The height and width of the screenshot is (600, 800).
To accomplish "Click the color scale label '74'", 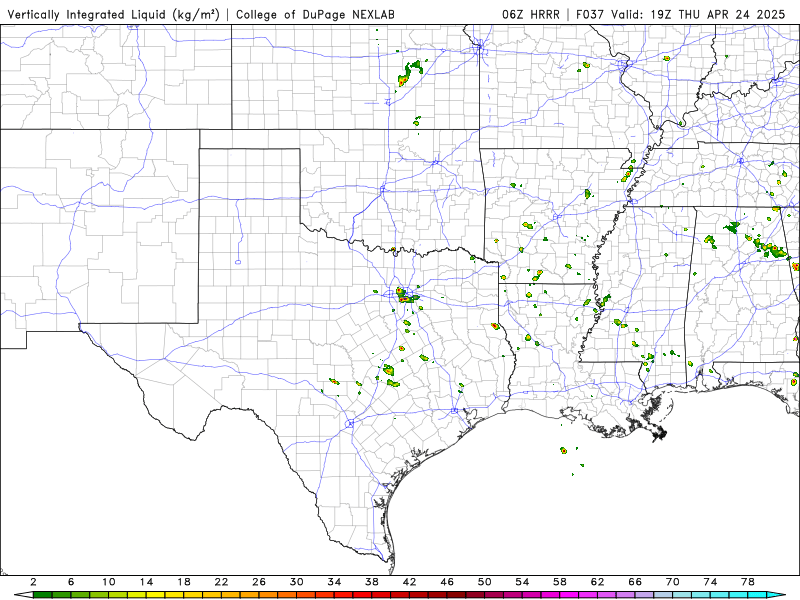I will (711, 582).
